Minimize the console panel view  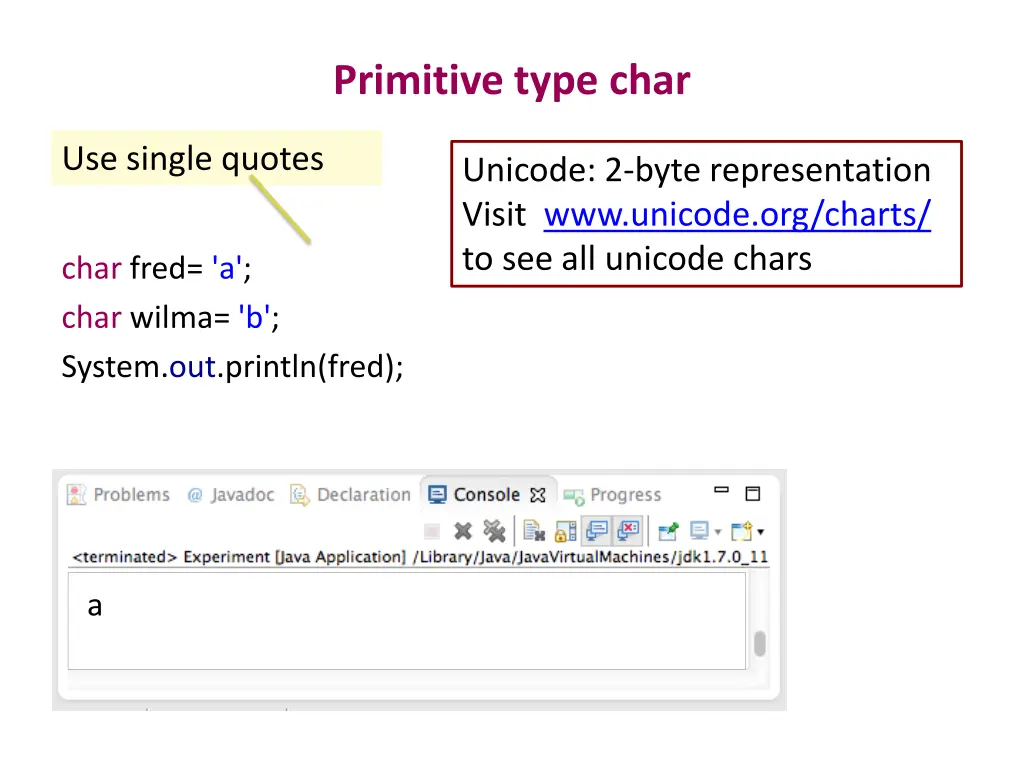pos(722,490)
